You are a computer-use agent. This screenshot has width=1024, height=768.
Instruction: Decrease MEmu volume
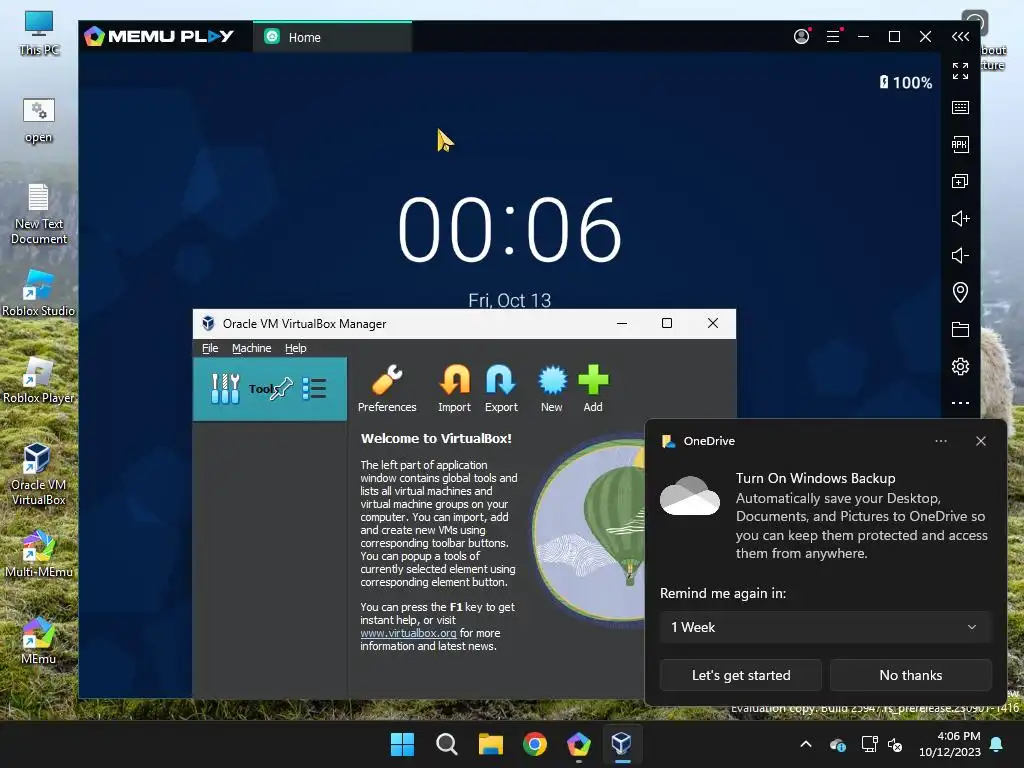[960, 255]
